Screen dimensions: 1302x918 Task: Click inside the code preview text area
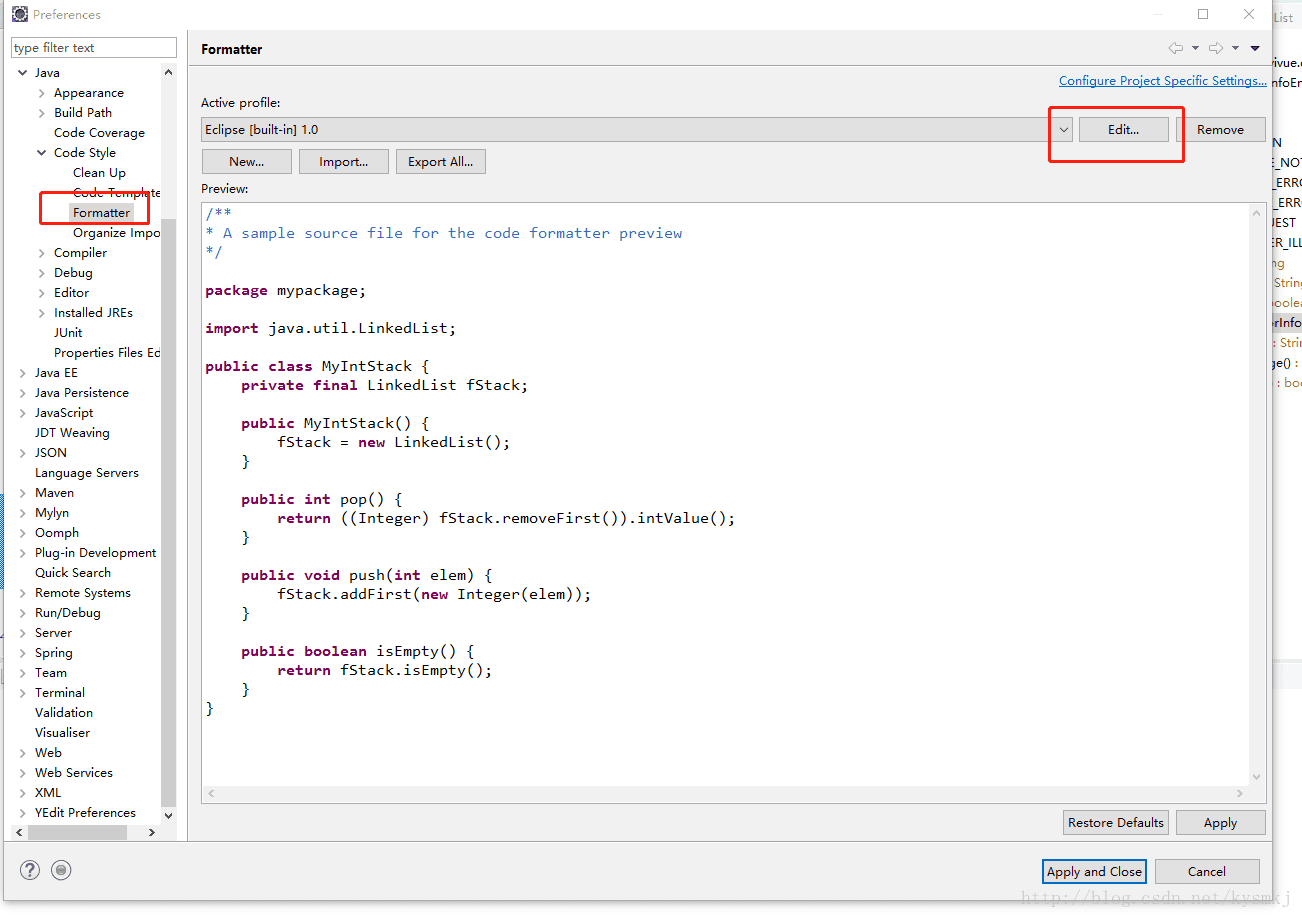click(726, 494)
